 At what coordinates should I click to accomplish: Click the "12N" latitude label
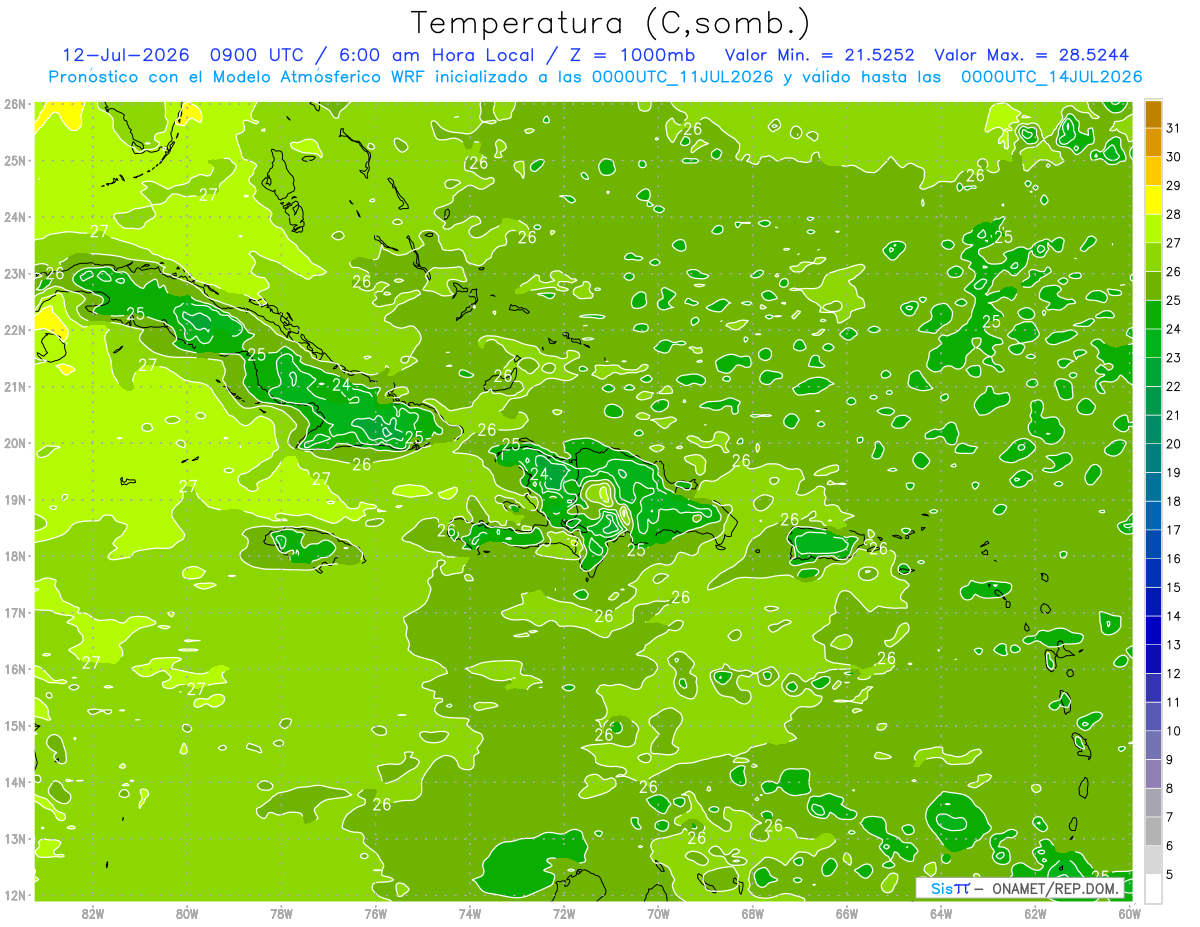(14, 895)
